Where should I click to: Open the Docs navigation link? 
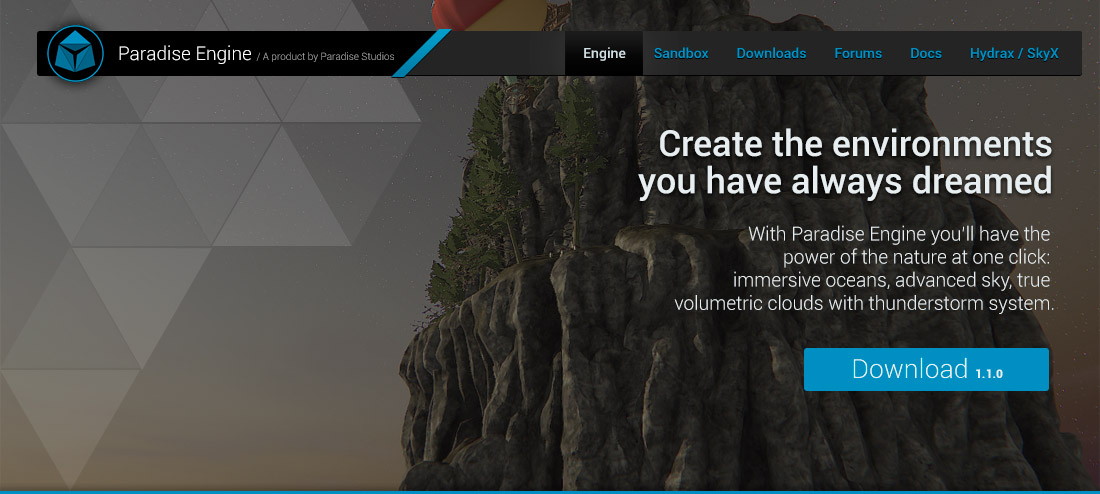click(x=926, y=53)
